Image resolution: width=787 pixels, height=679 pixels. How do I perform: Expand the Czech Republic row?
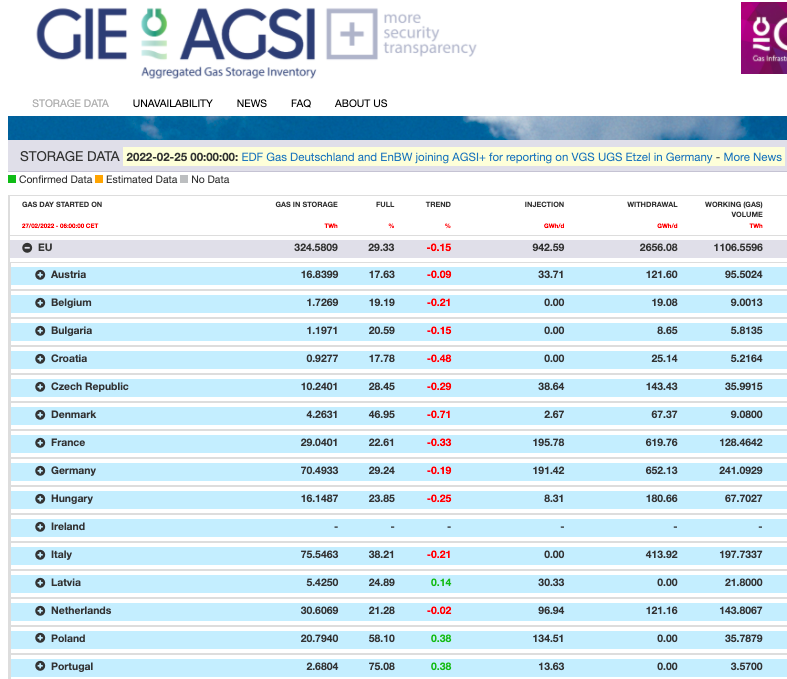coord(40,387)
